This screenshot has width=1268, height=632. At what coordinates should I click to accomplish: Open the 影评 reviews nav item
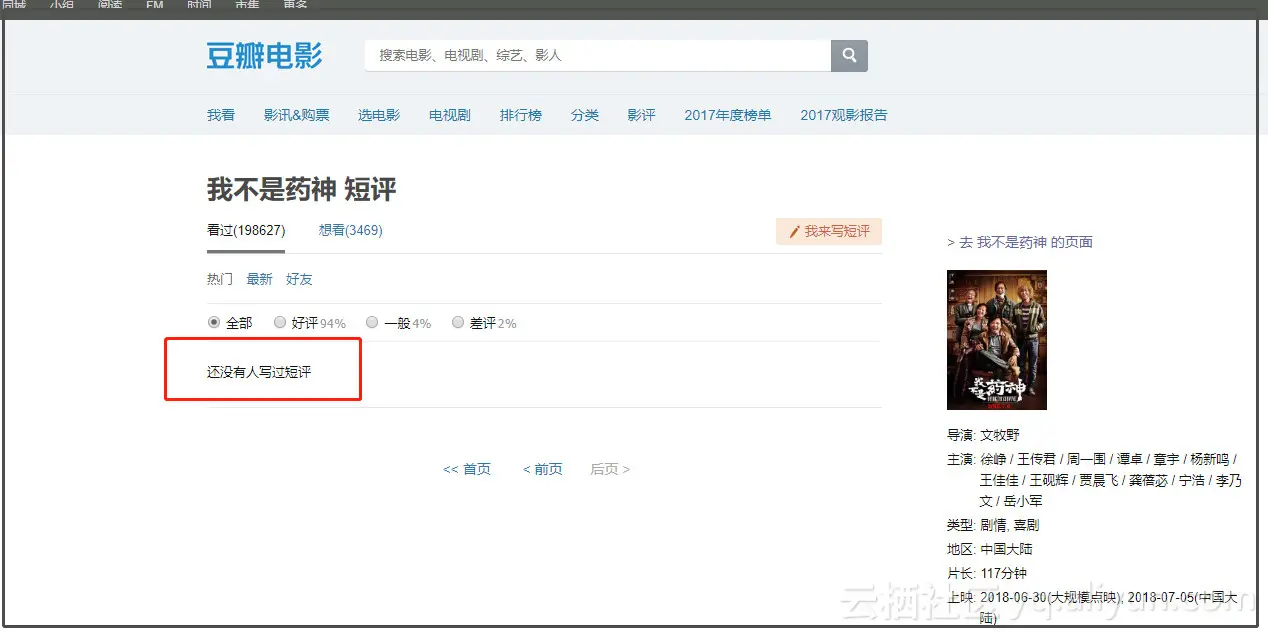(642, 115)
